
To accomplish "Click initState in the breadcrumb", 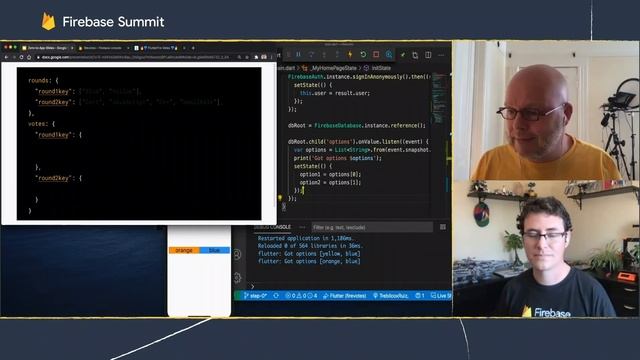I will 381,68.
